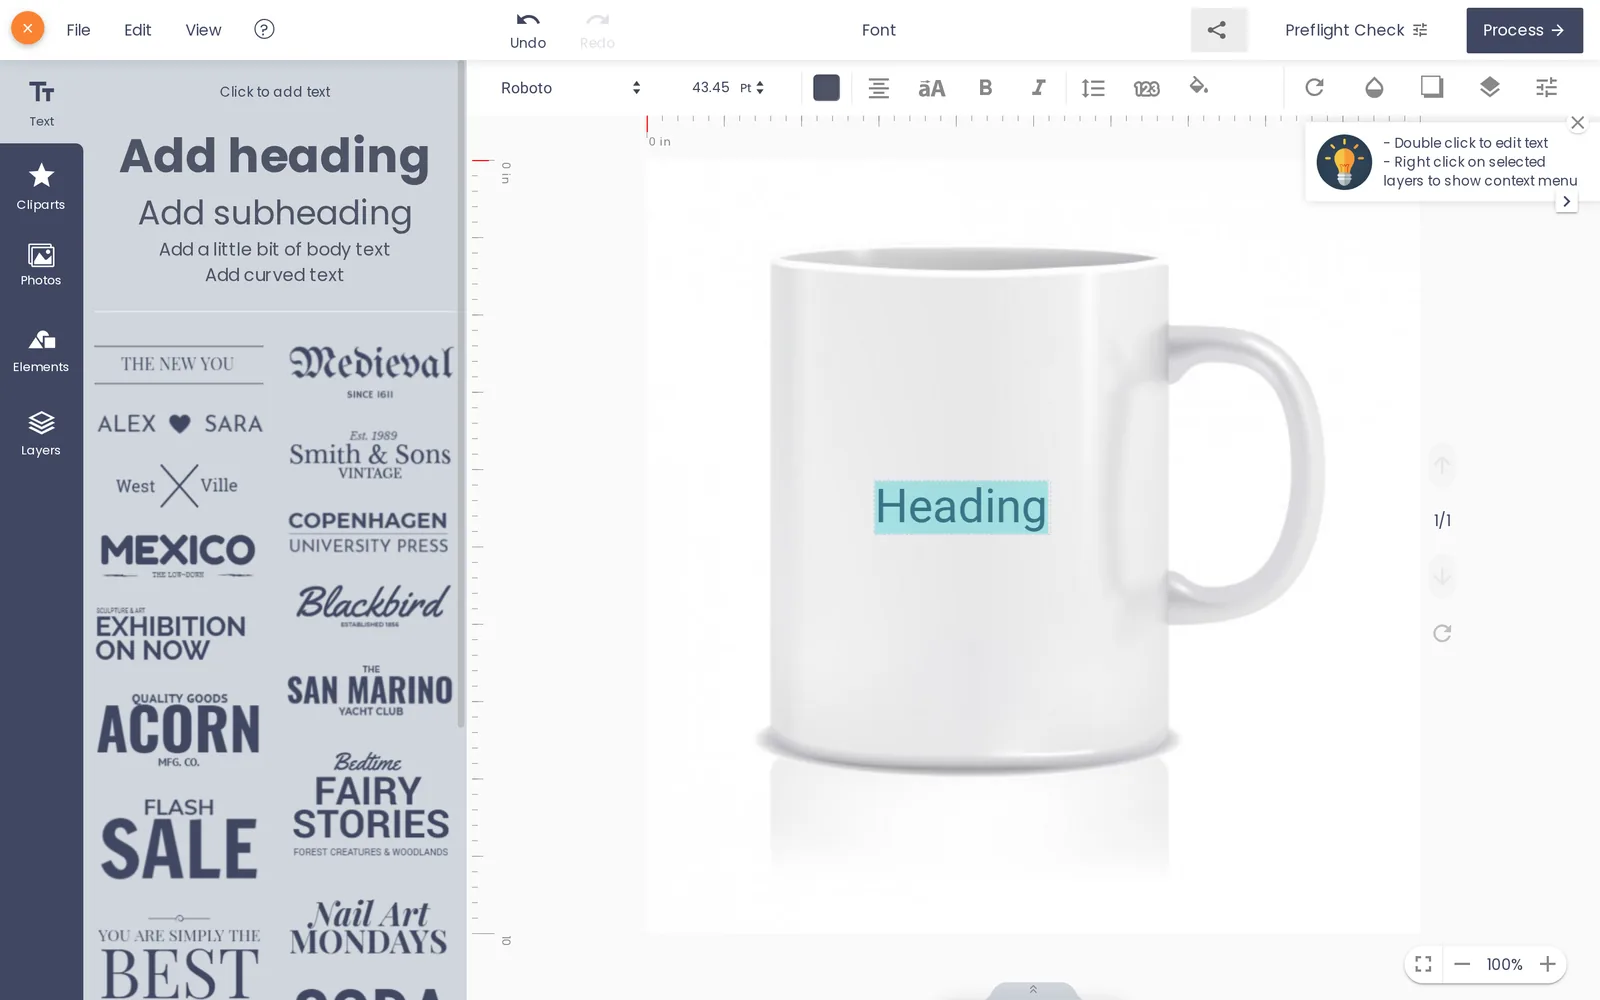The height and width of the screenshot is (1000, 1600).
Task: Click the refresh icon beside the canvas
Action: click(x=1442, y=633)
